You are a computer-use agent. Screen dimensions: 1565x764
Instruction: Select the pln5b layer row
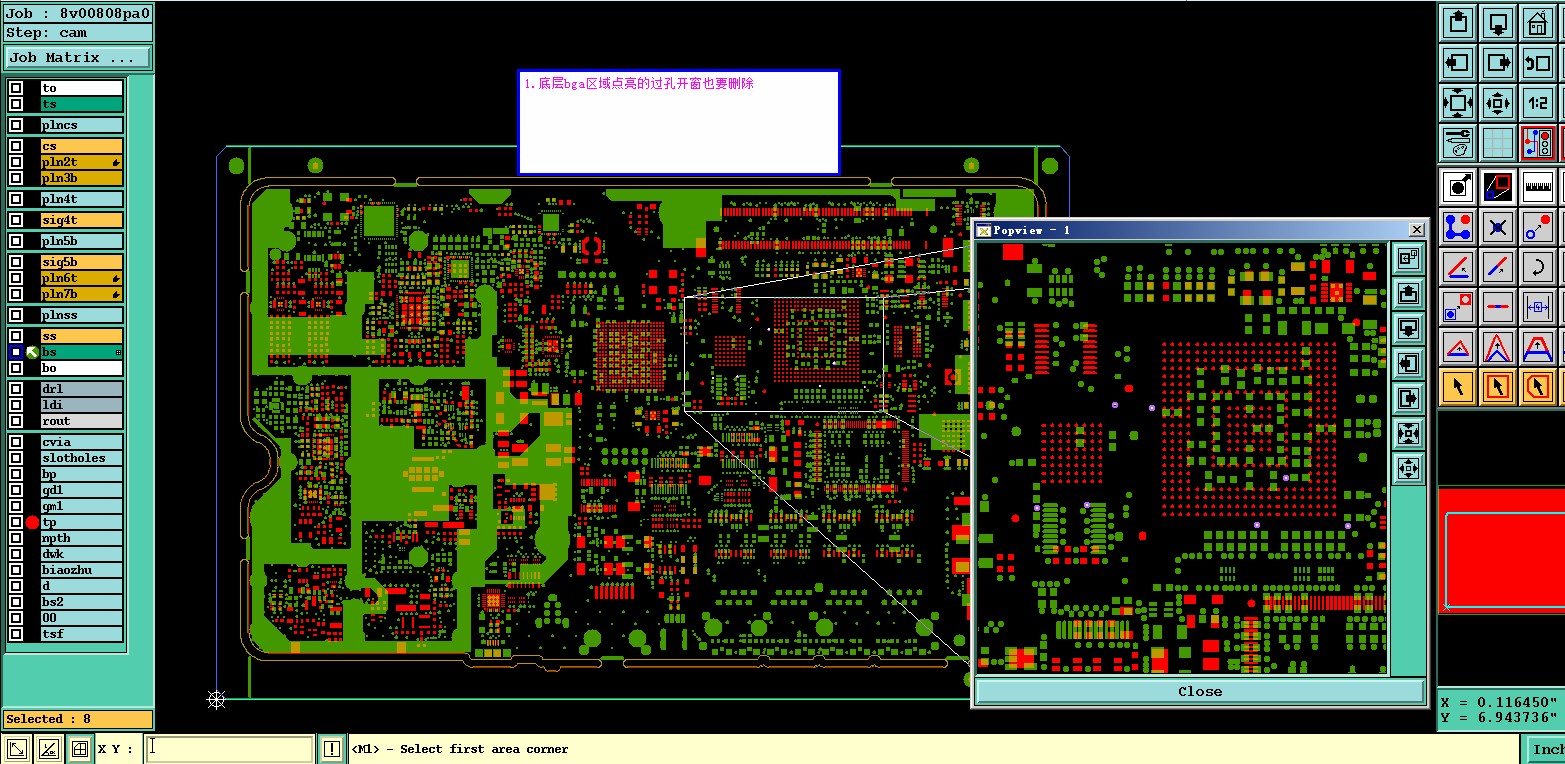point(81,241)
